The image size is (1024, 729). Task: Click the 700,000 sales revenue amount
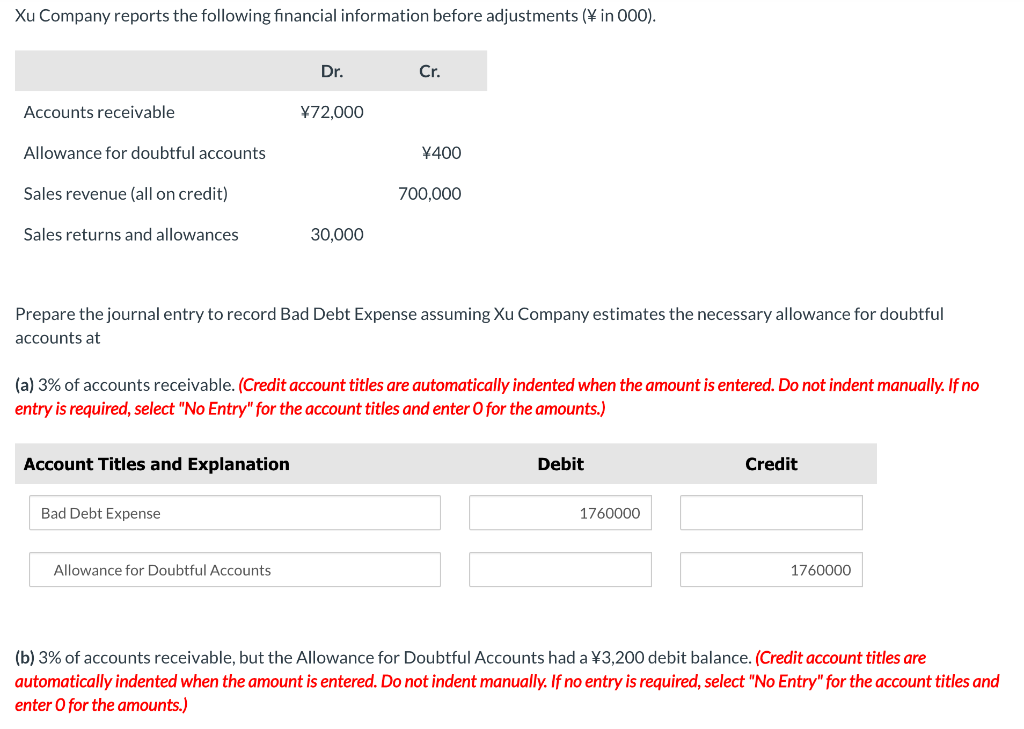(x=430, y=193)
